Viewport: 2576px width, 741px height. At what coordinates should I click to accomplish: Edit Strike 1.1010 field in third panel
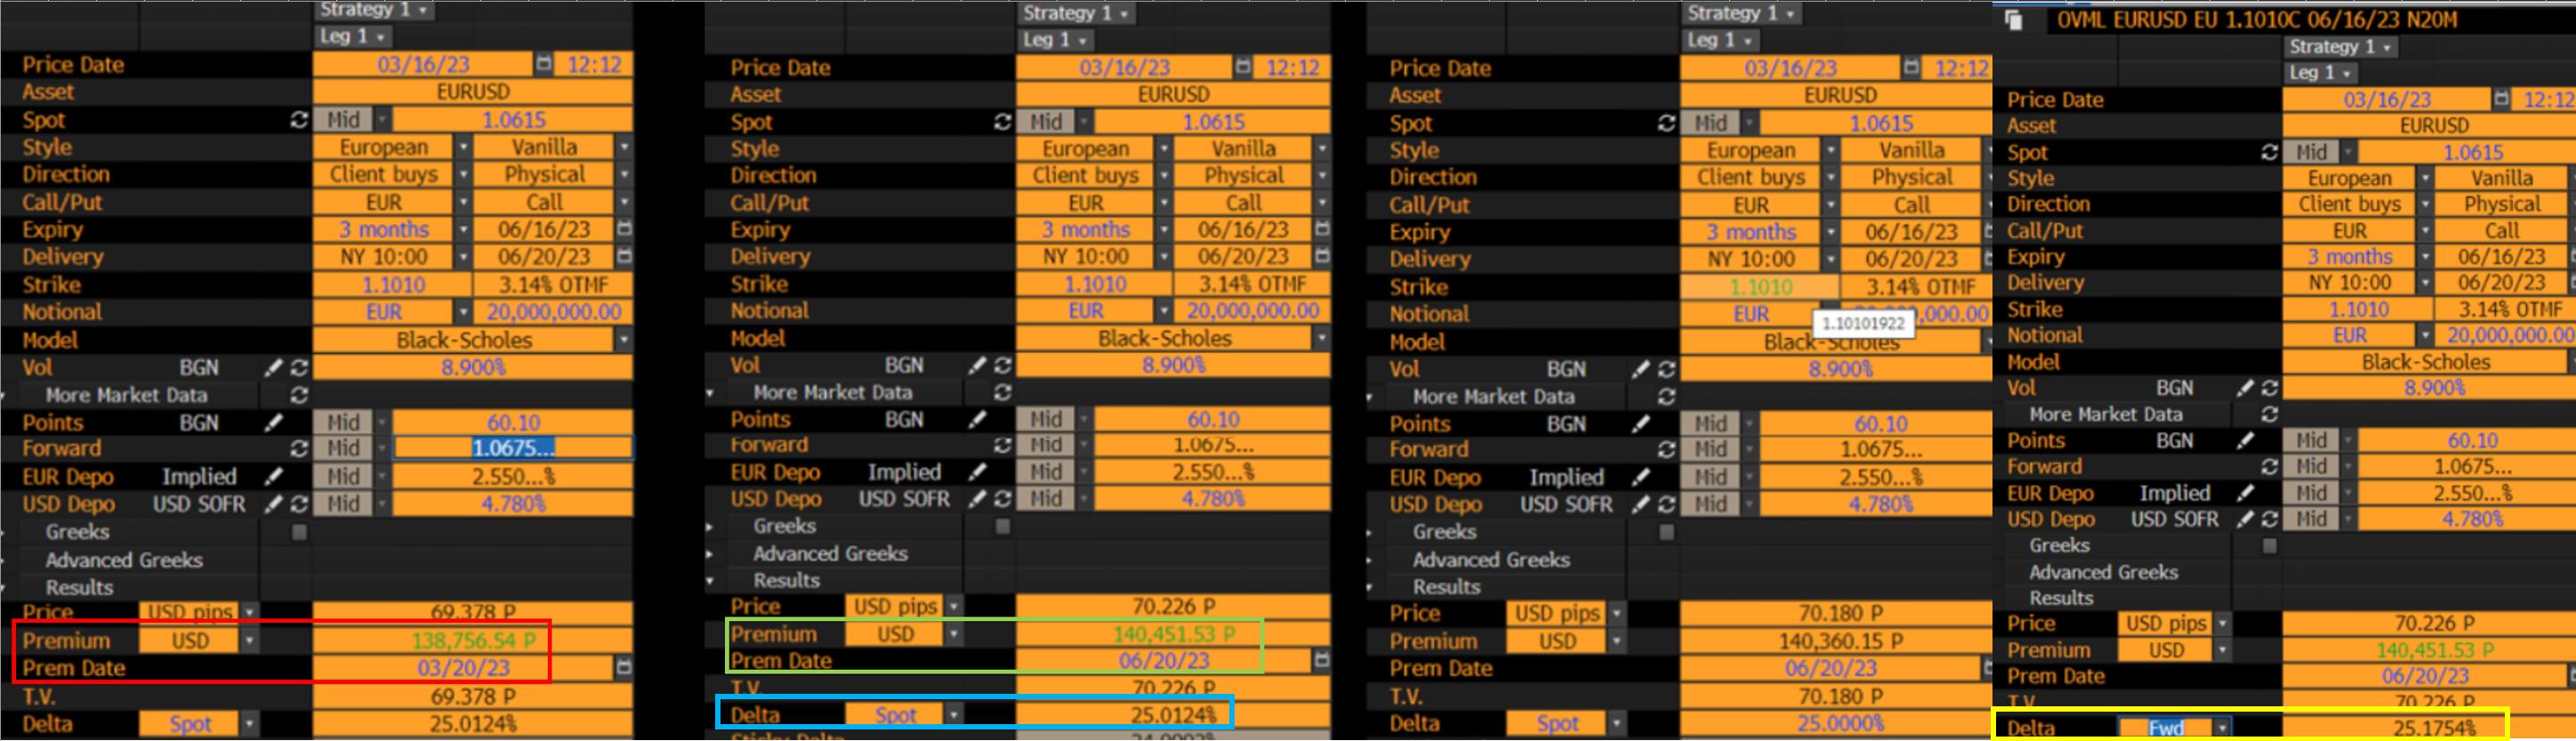click(1760, 287)
